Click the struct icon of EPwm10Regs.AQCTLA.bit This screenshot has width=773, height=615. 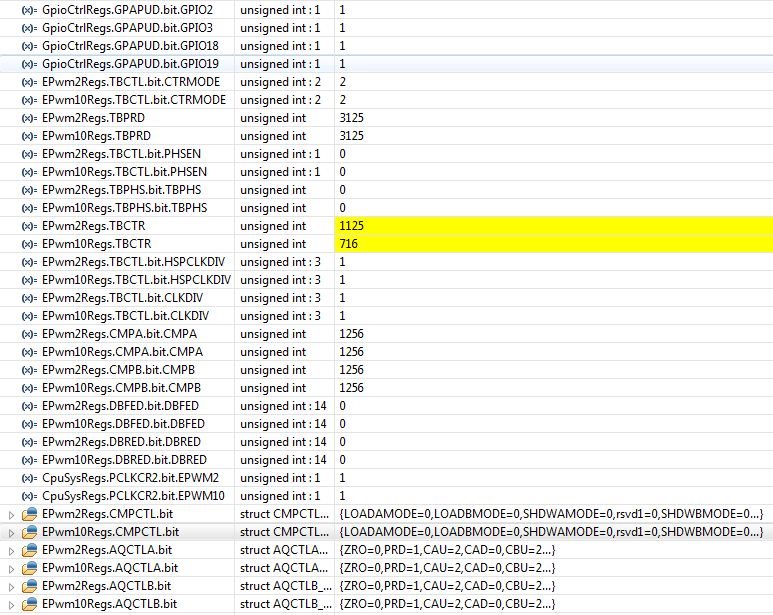(30, 568)
